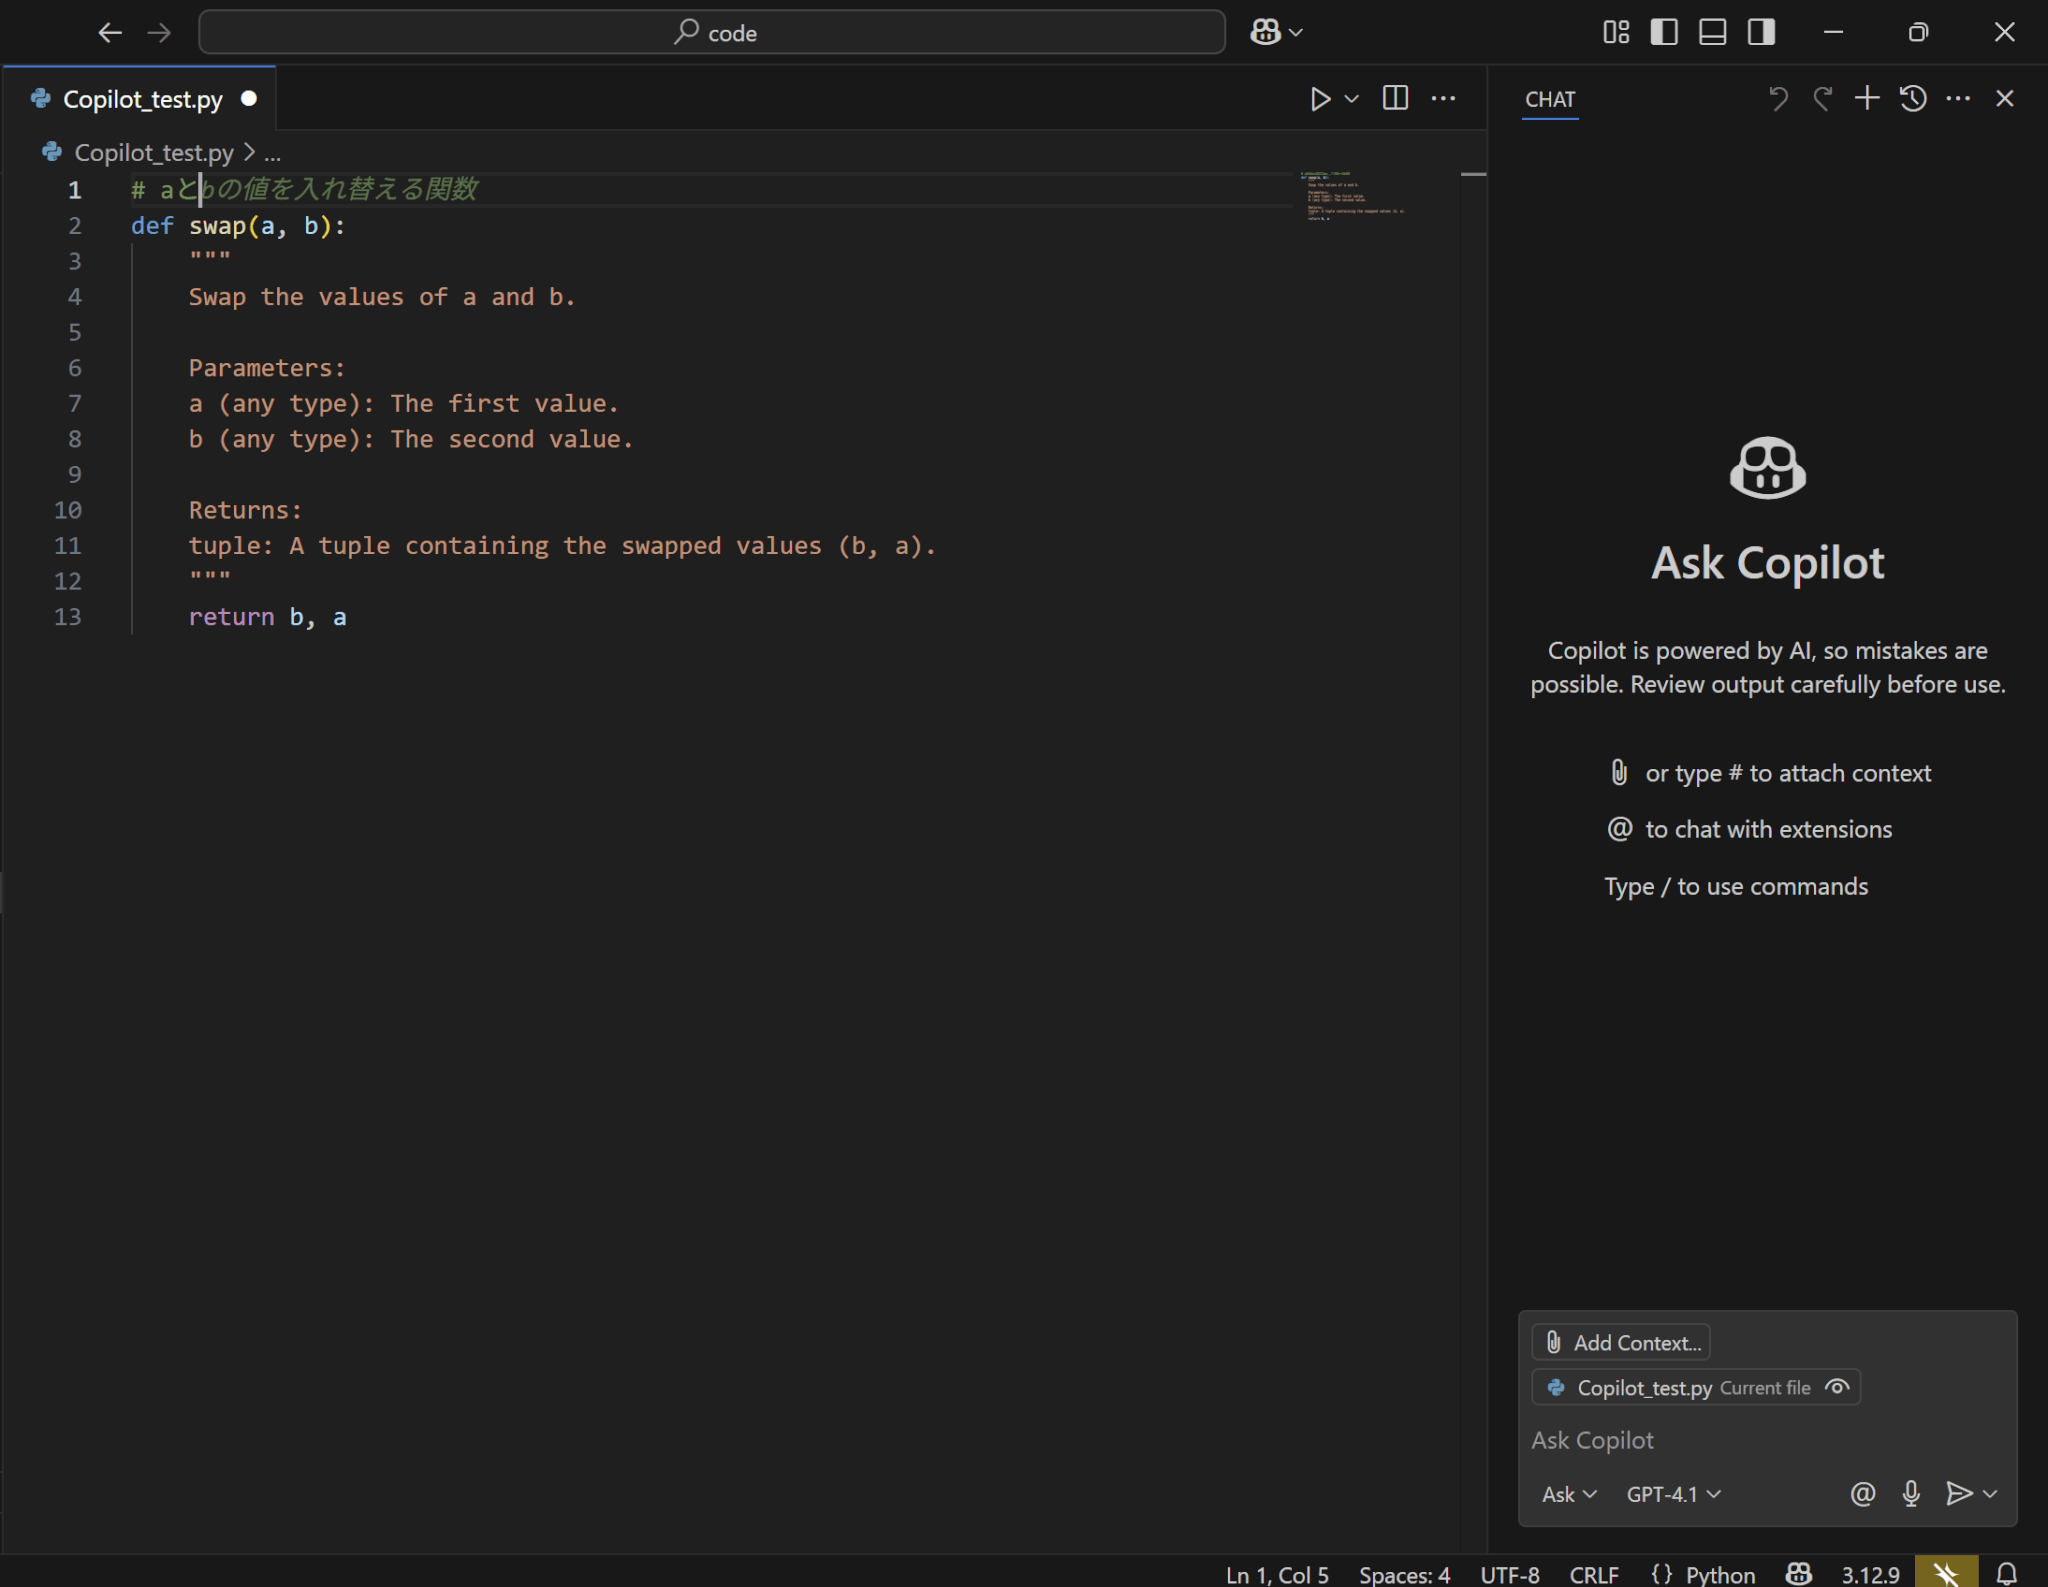Click the 'Swap the values of a and b.' line
Viewport: 2048px width, 1587px height.
pos(381,297)
